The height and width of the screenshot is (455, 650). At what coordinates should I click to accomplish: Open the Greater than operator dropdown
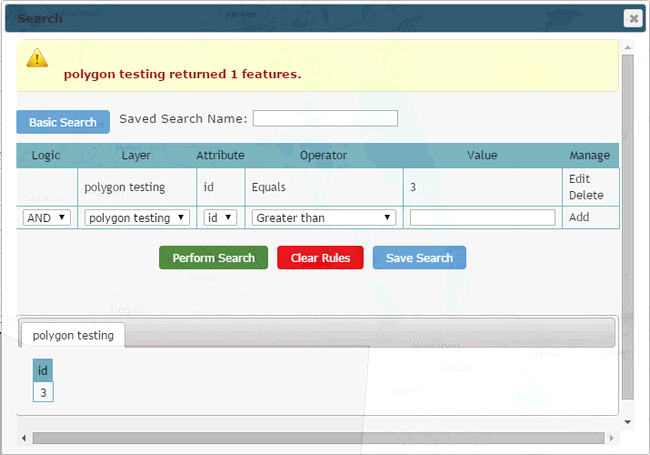(323, 217)
